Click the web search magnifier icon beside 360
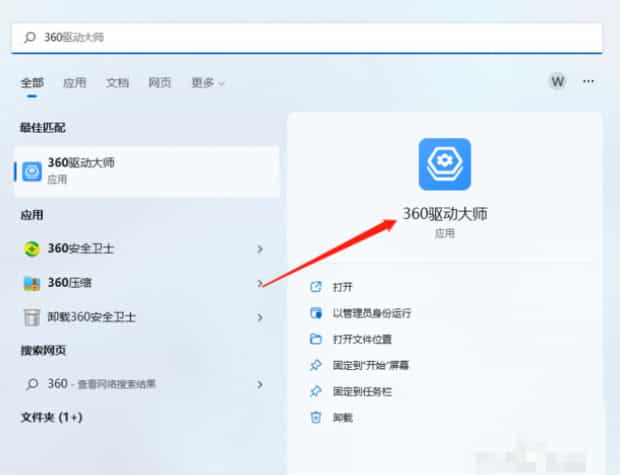The width and height of the screenshot is (620, 475). pos(32,384)
